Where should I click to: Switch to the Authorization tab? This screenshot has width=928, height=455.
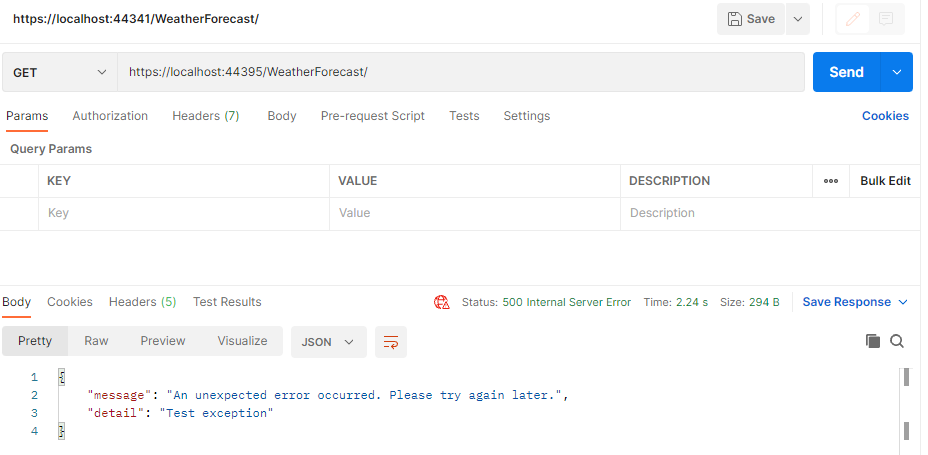point(110,116)
